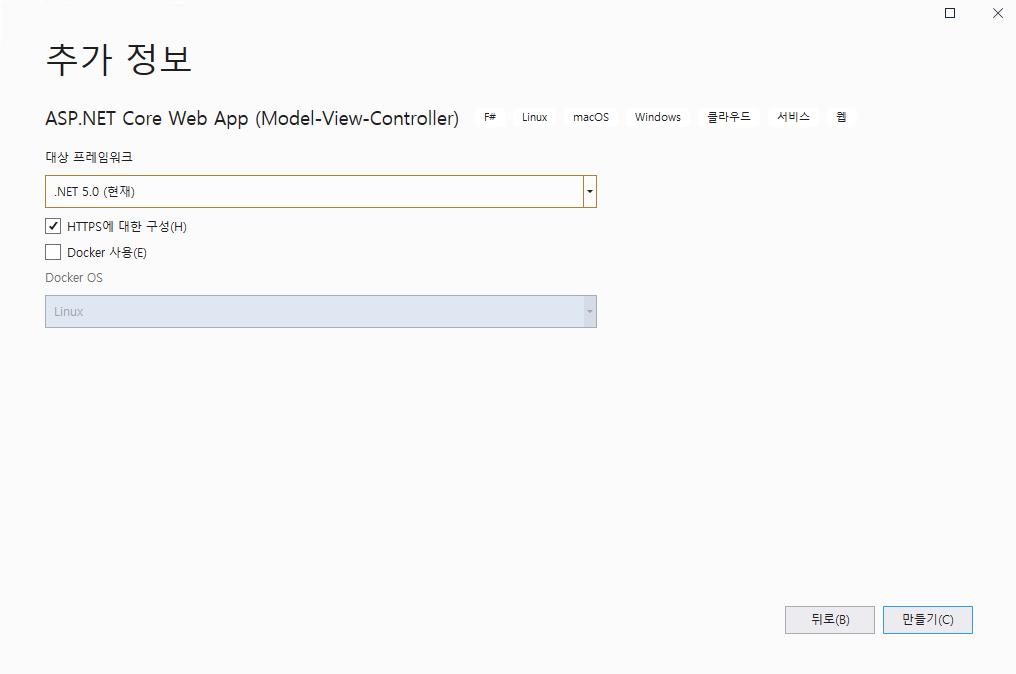Click the arrow on the 대상 프레임워크 dropdown
The width and height of the screenshot is (1016, 674).
[x=590, y=191]
